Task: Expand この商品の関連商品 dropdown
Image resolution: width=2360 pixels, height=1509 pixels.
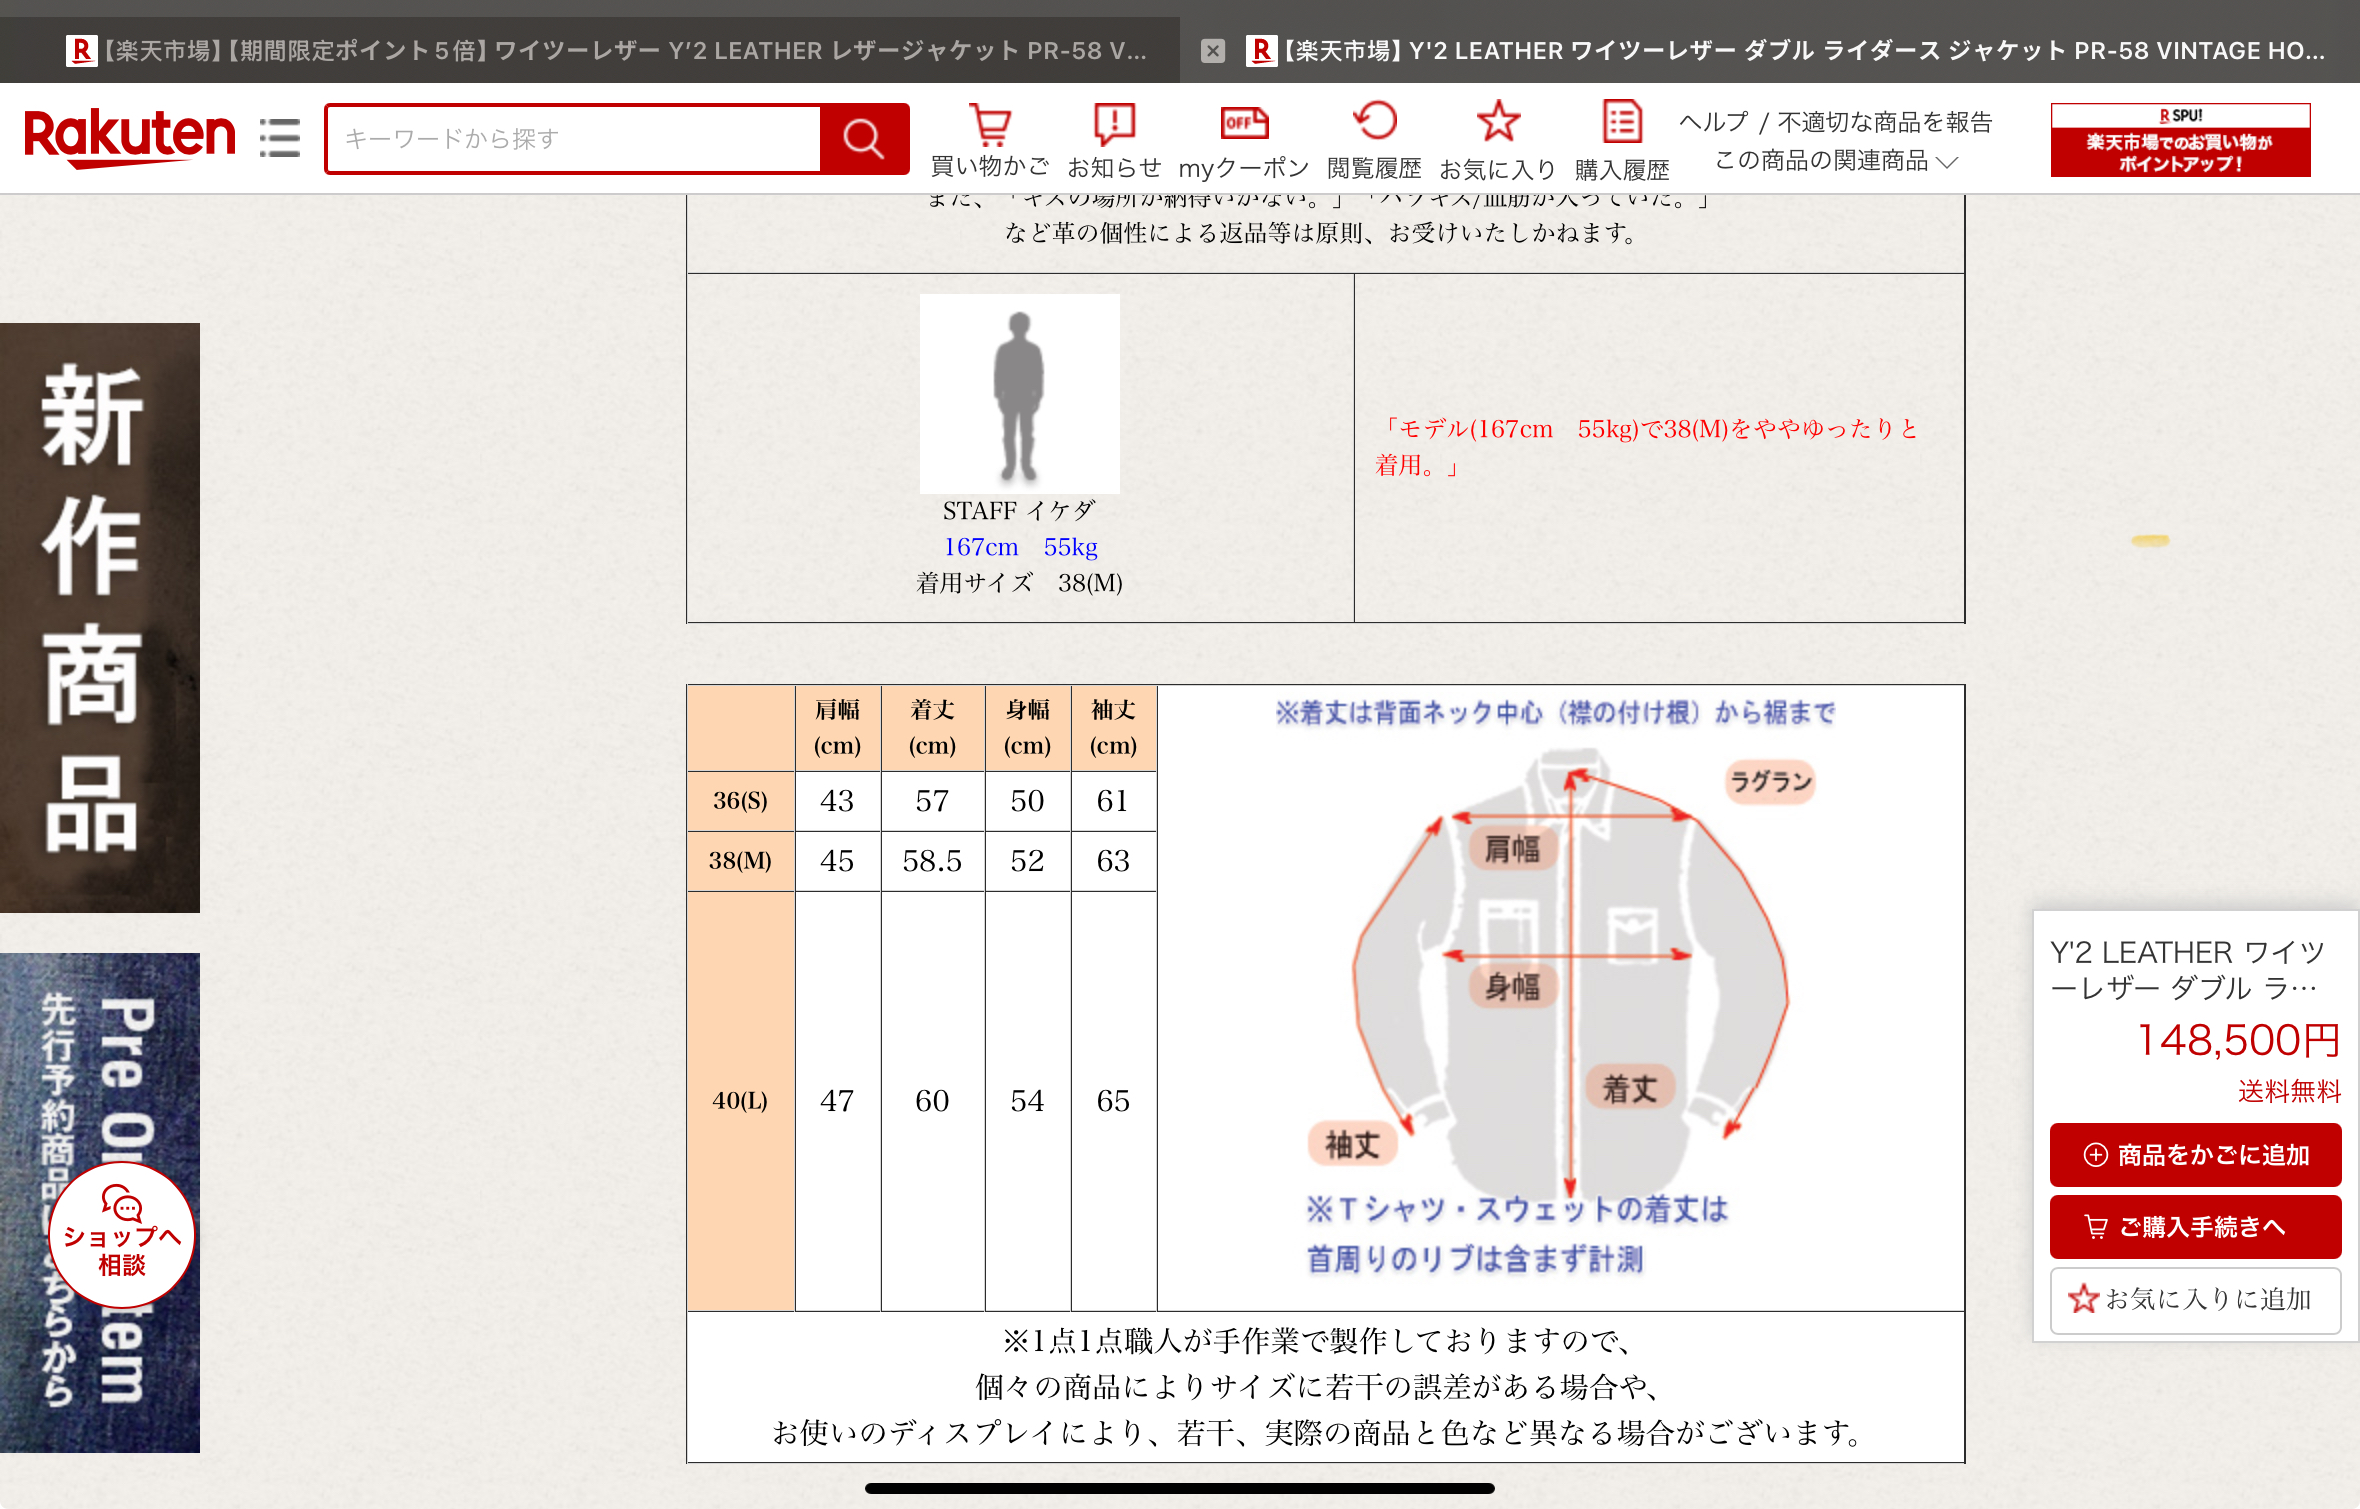Action: click(1835, 161)
